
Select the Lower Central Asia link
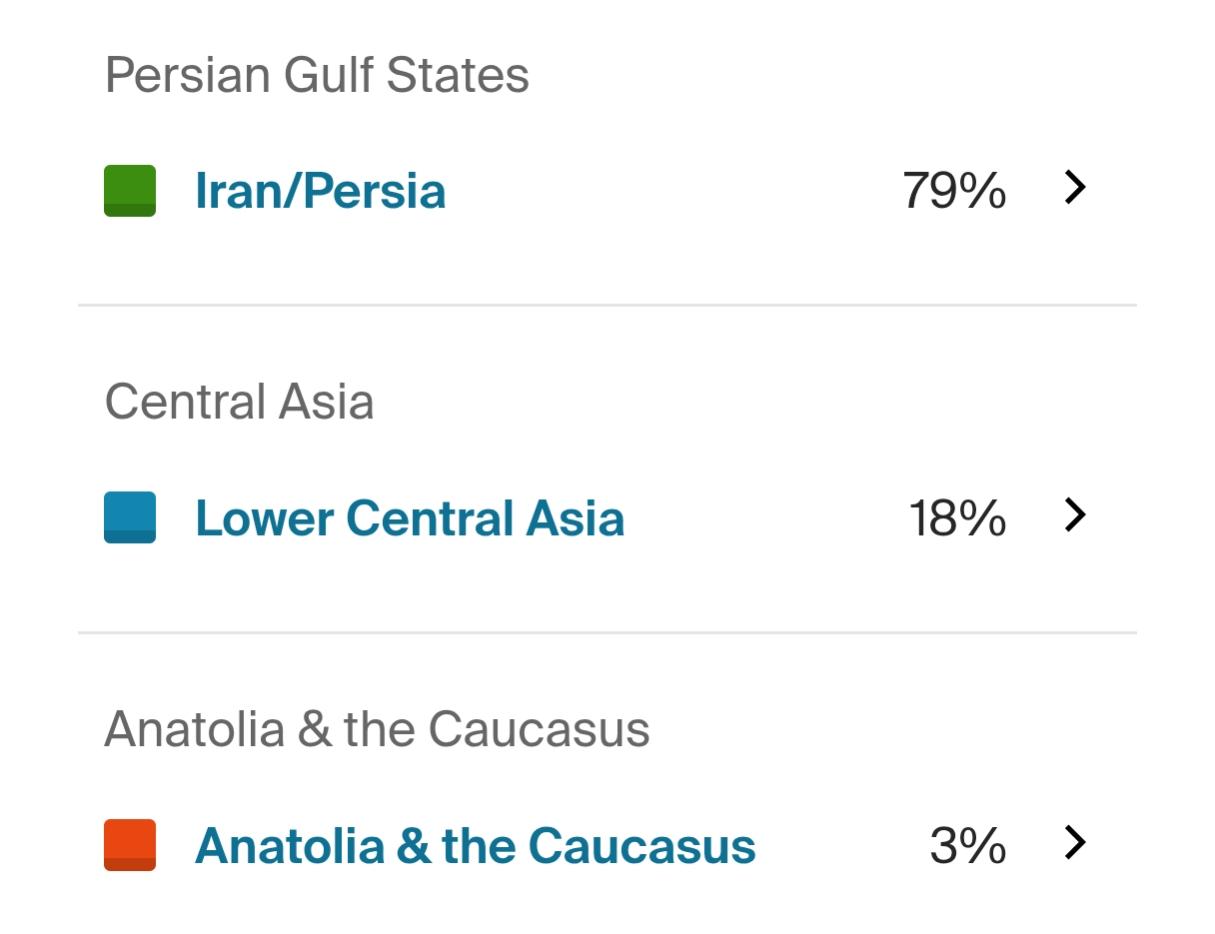pos(409,518)
